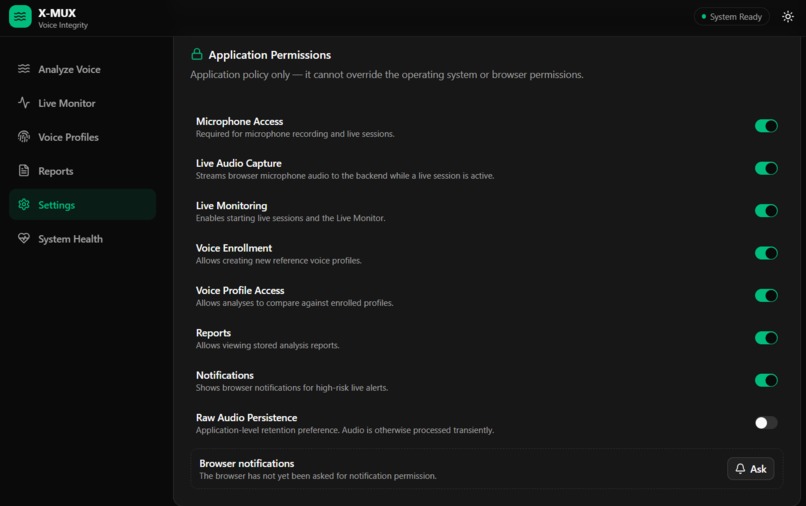Click the X-MUX app title
Image resolution: width=806 pixels, height=506 pixels.
coord(57,13)
